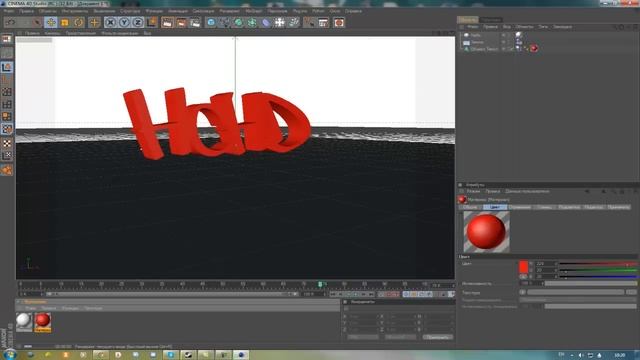Image resolution: width=640 pixels, height=360 pixels.
Task: Click the volume icon in system tray
Action: click(580, 355)
